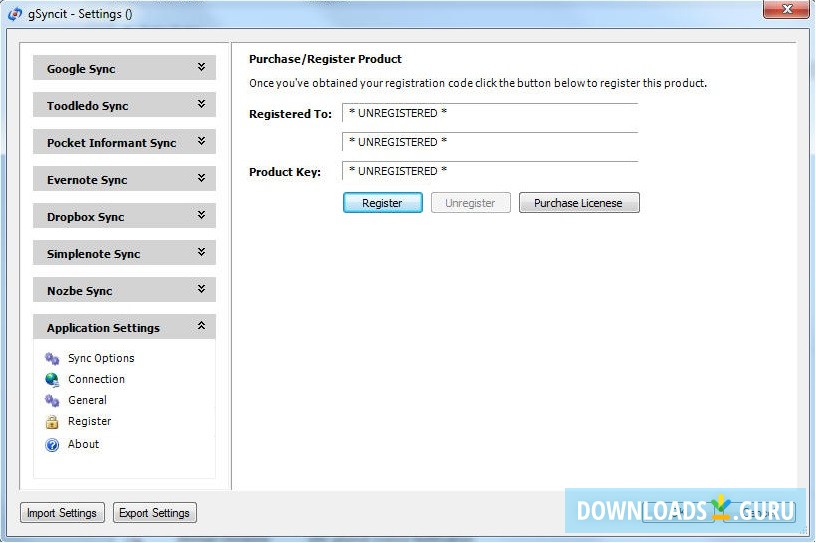Click the Google Sync header
Image resolution: width=816 pixels, height=543 pixels.
(124, 68)
